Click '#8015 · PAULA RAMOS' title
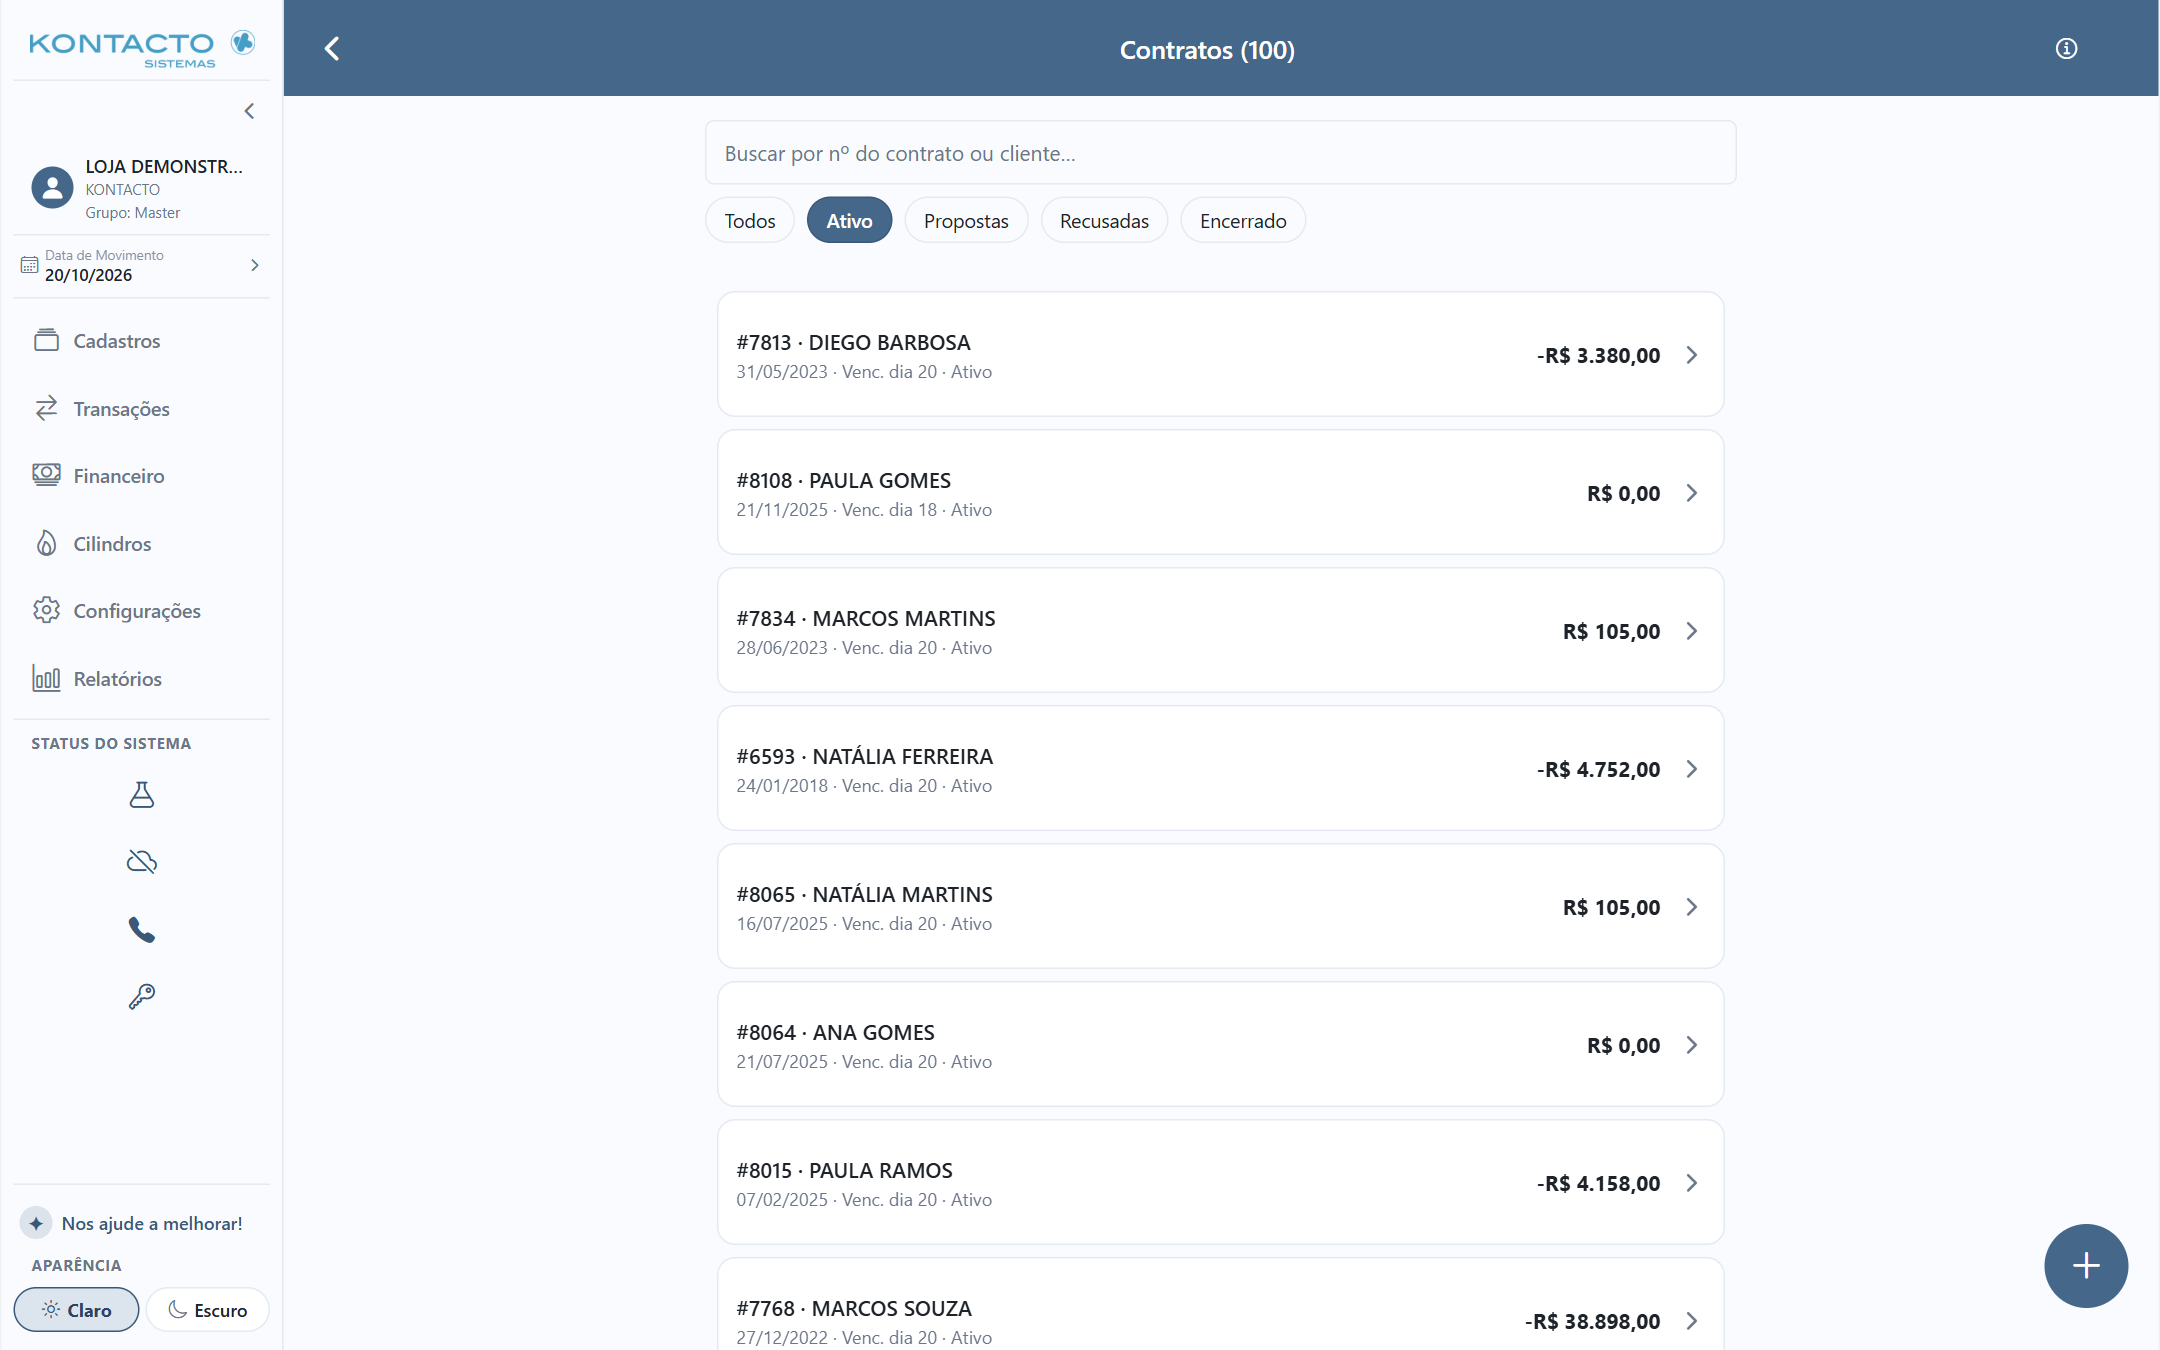 pyautogui.click(x=844, y=1170)
